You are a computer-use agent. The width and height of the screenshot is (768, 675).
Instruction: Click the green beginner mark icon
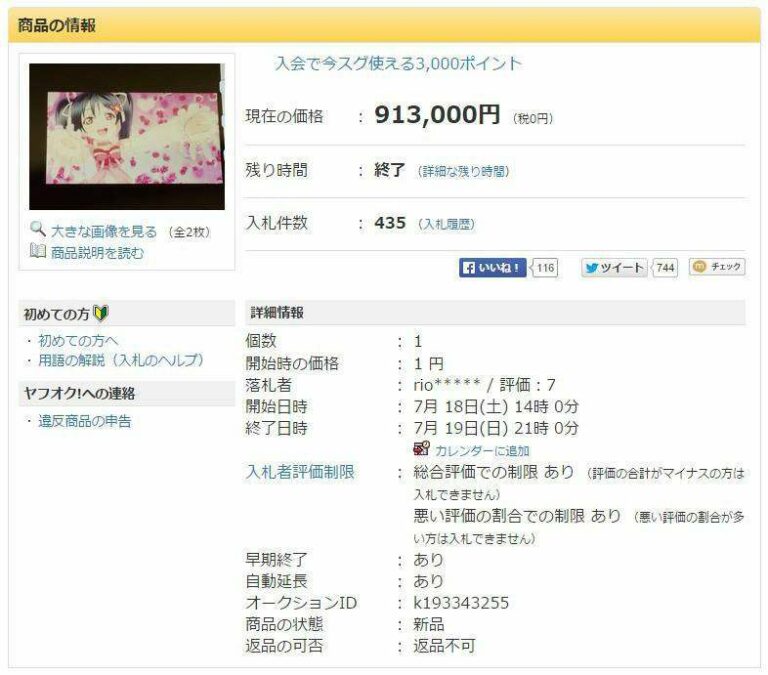point(101,313)
